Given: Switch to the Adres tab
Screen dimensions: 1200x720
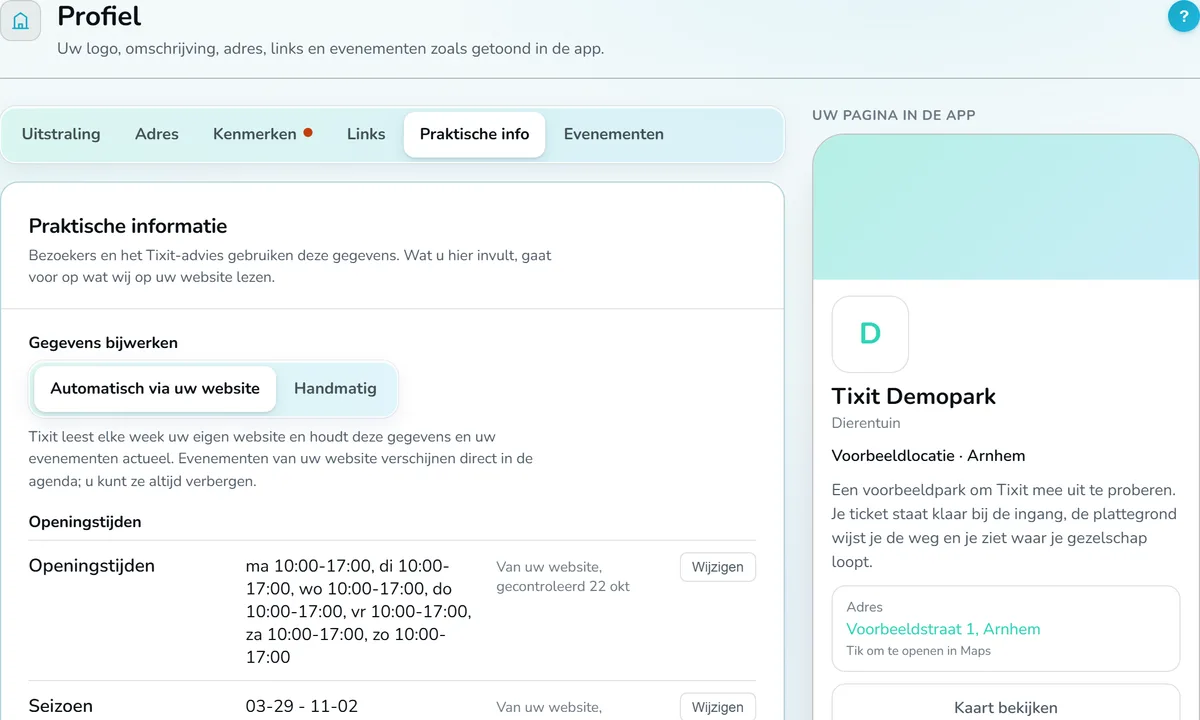Looking at the screenshot, I should click(157, 134).
